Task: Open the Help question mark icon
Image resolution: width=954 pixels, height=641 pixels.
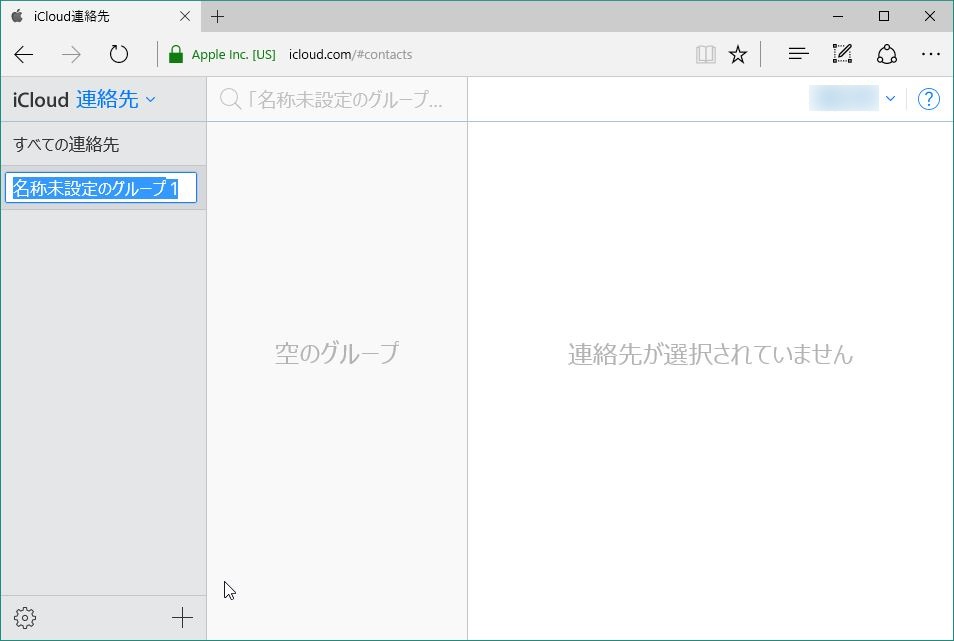Action: click(x=928, y=99)
